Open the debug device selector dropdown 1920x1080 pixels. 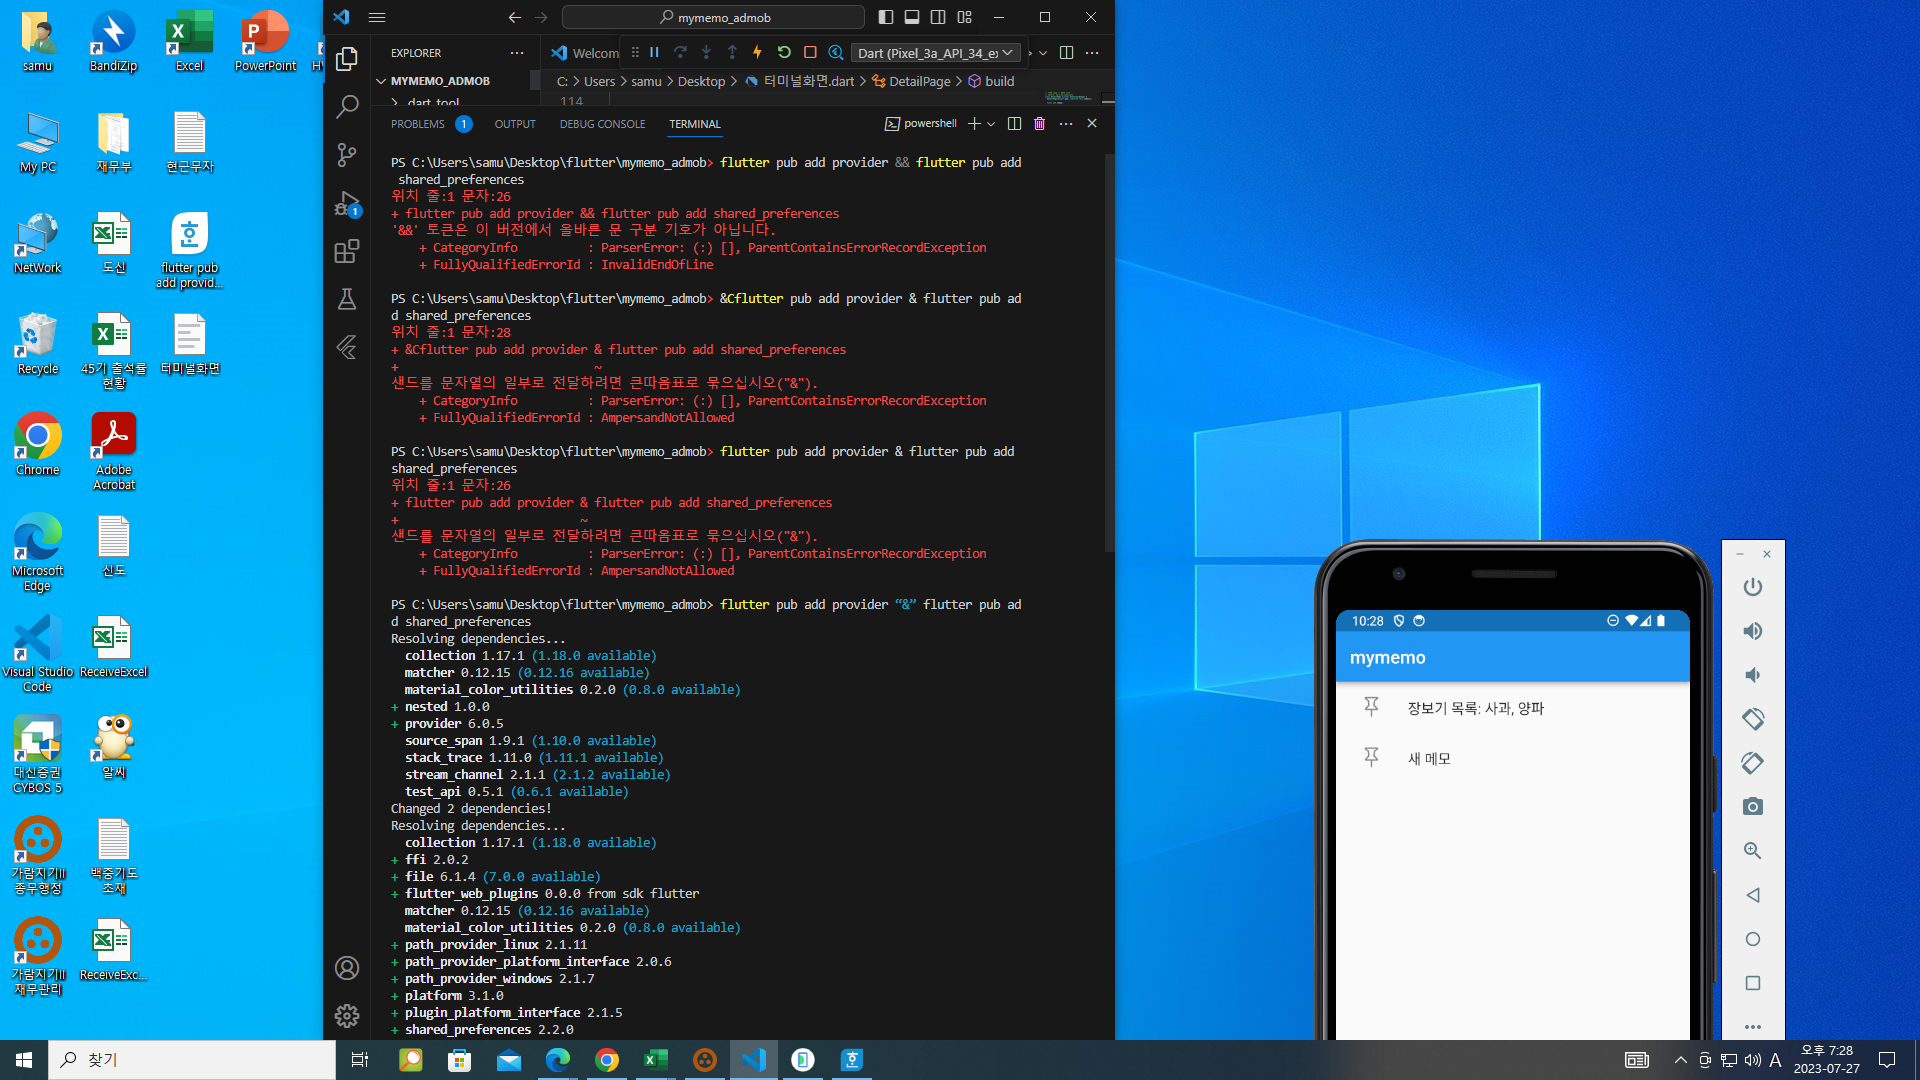pyautogui.click(x=936, y=53)
